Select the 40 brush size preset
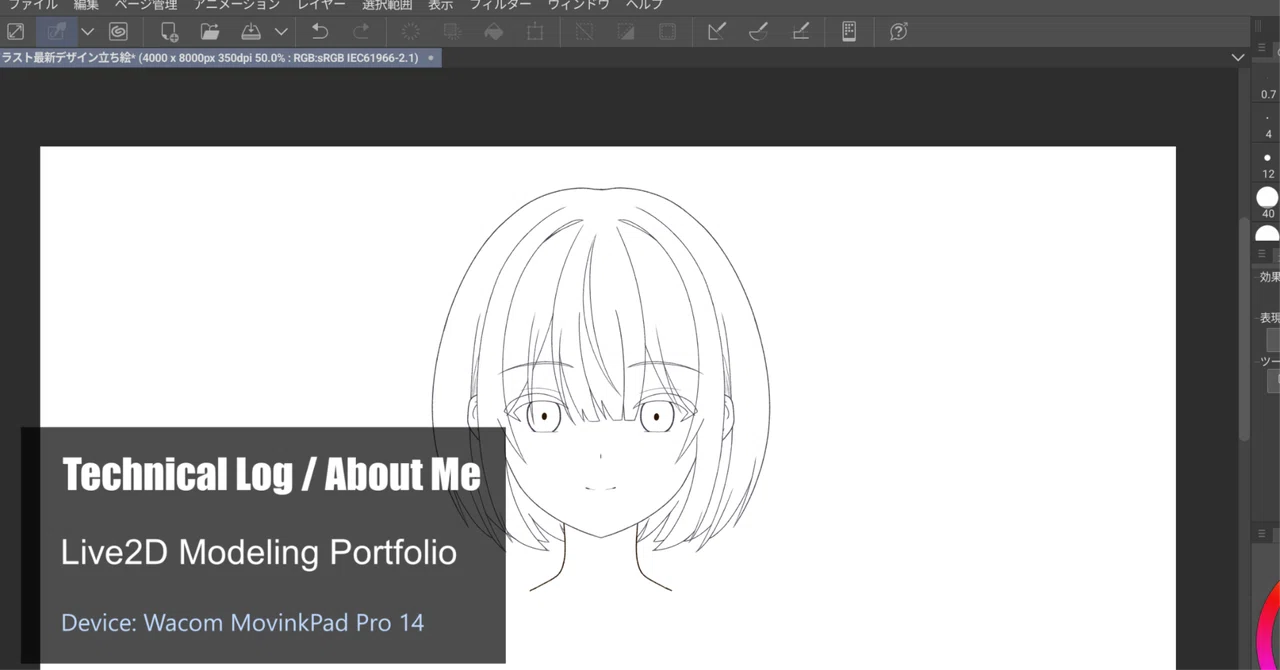 coord(1268,203)
